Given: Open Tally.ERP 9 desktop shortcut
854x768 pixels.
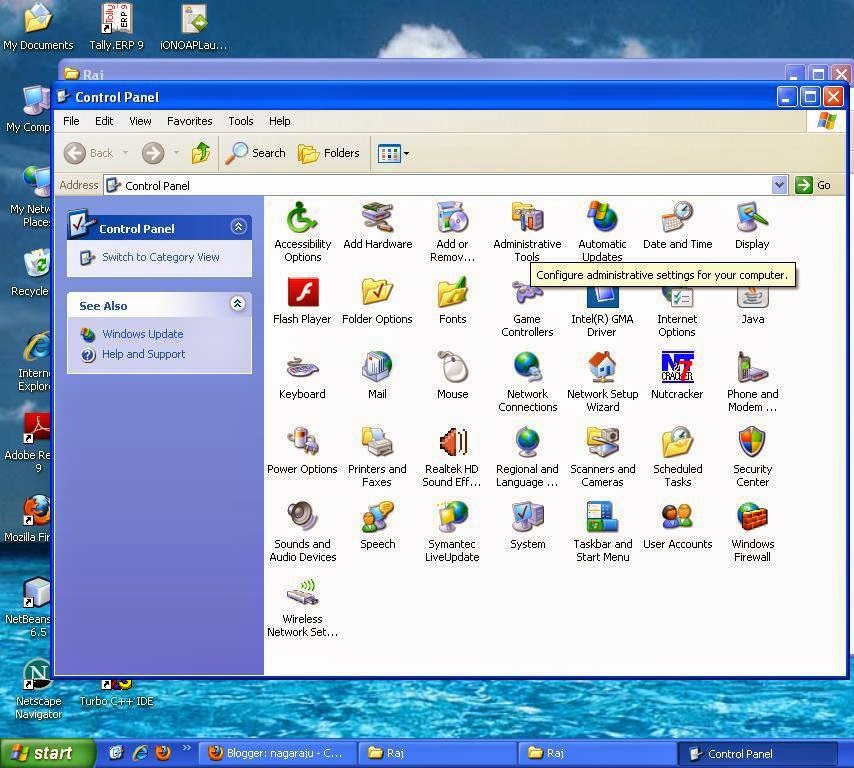Looking at the screenshot, I should click(x=117, y=27).
